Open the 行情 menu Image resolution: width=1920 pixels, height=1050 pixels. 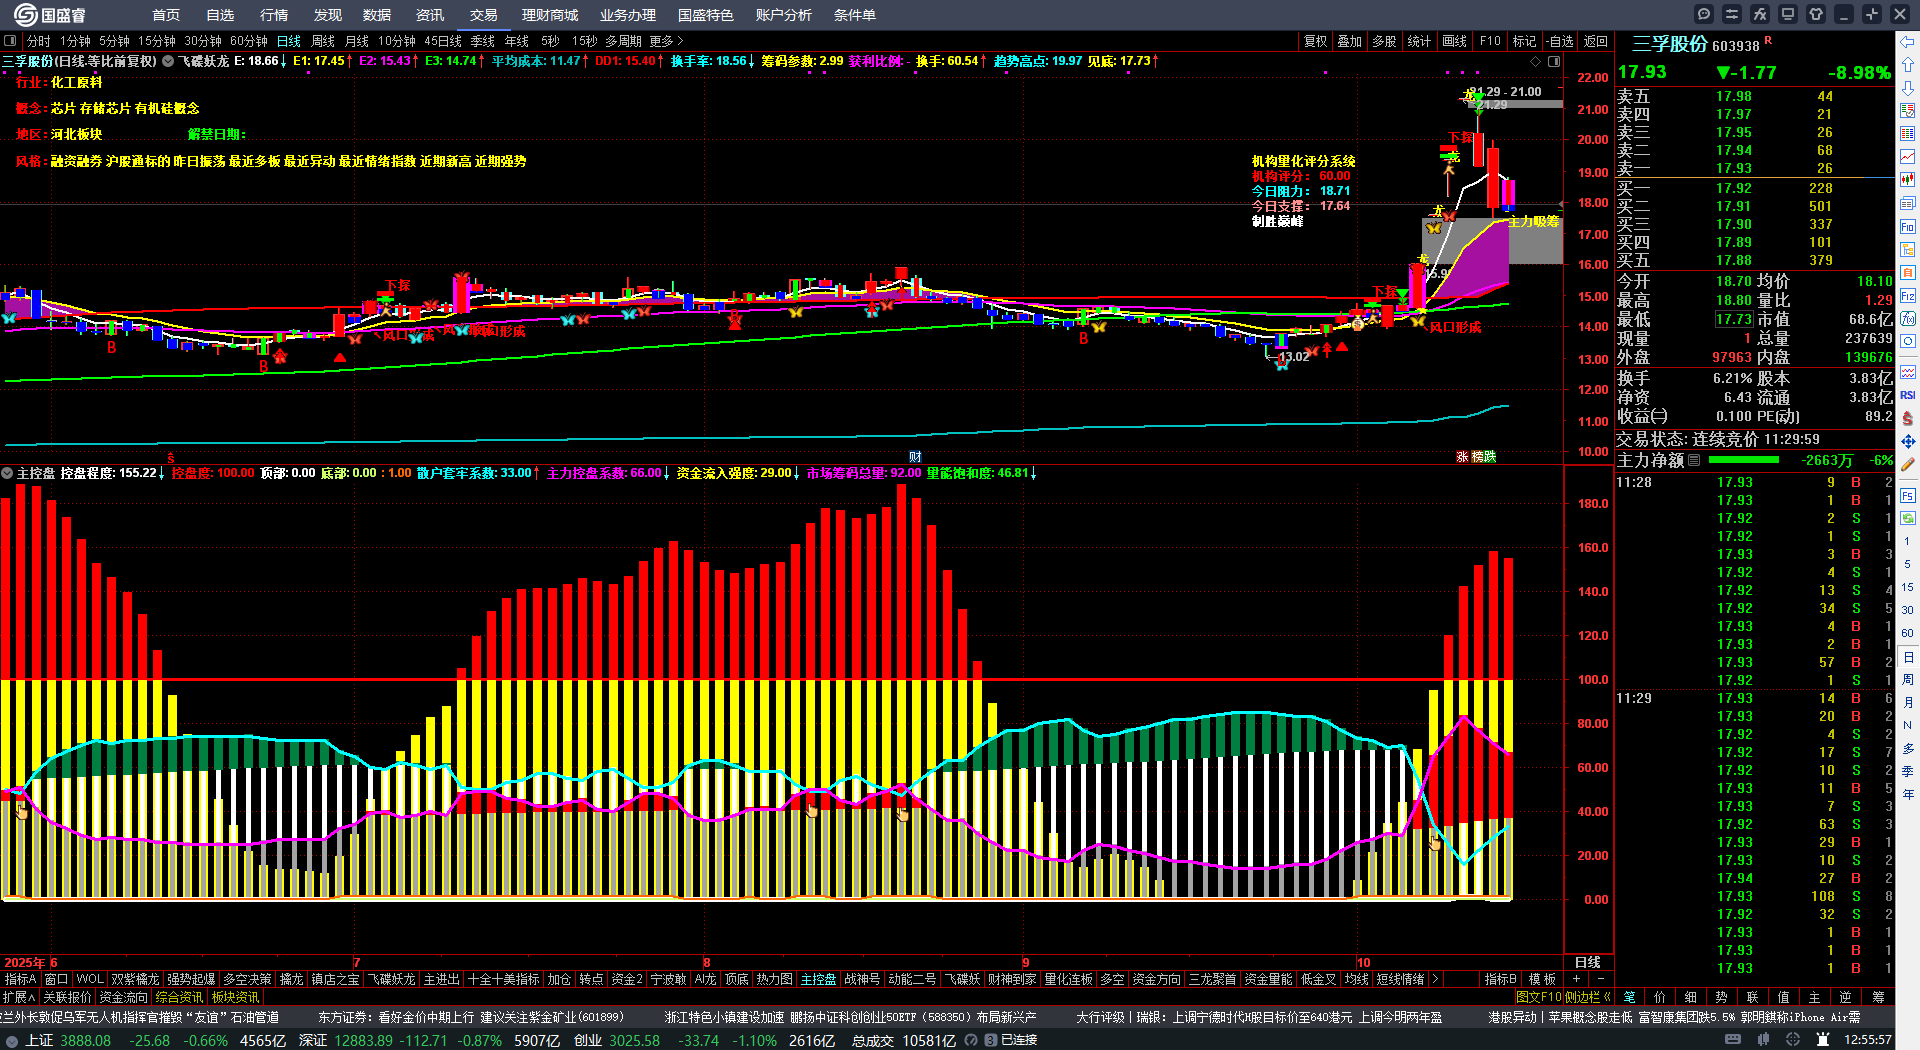274,15
